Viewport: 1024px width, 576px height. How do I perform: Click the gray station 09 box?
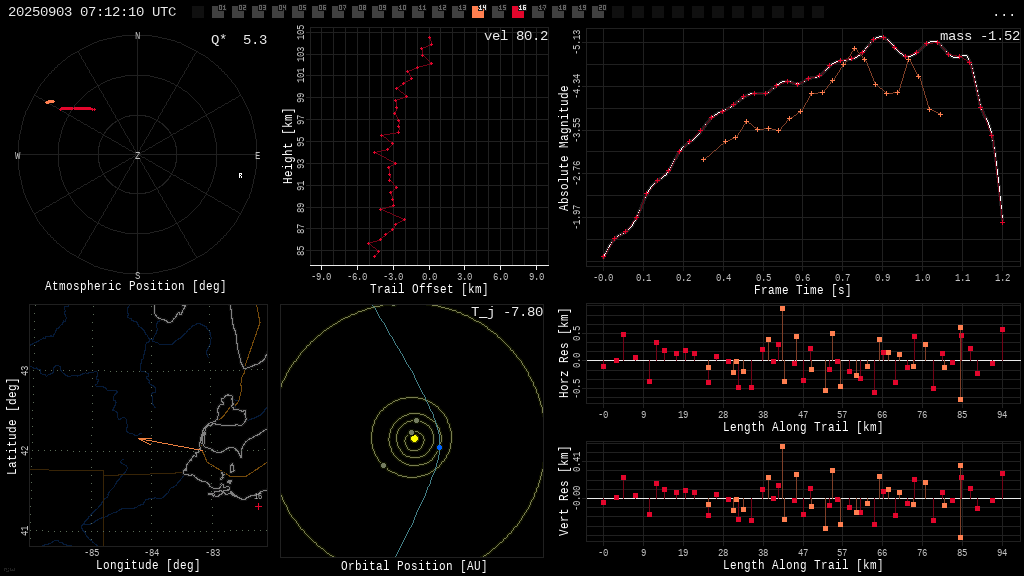[379, 11]
